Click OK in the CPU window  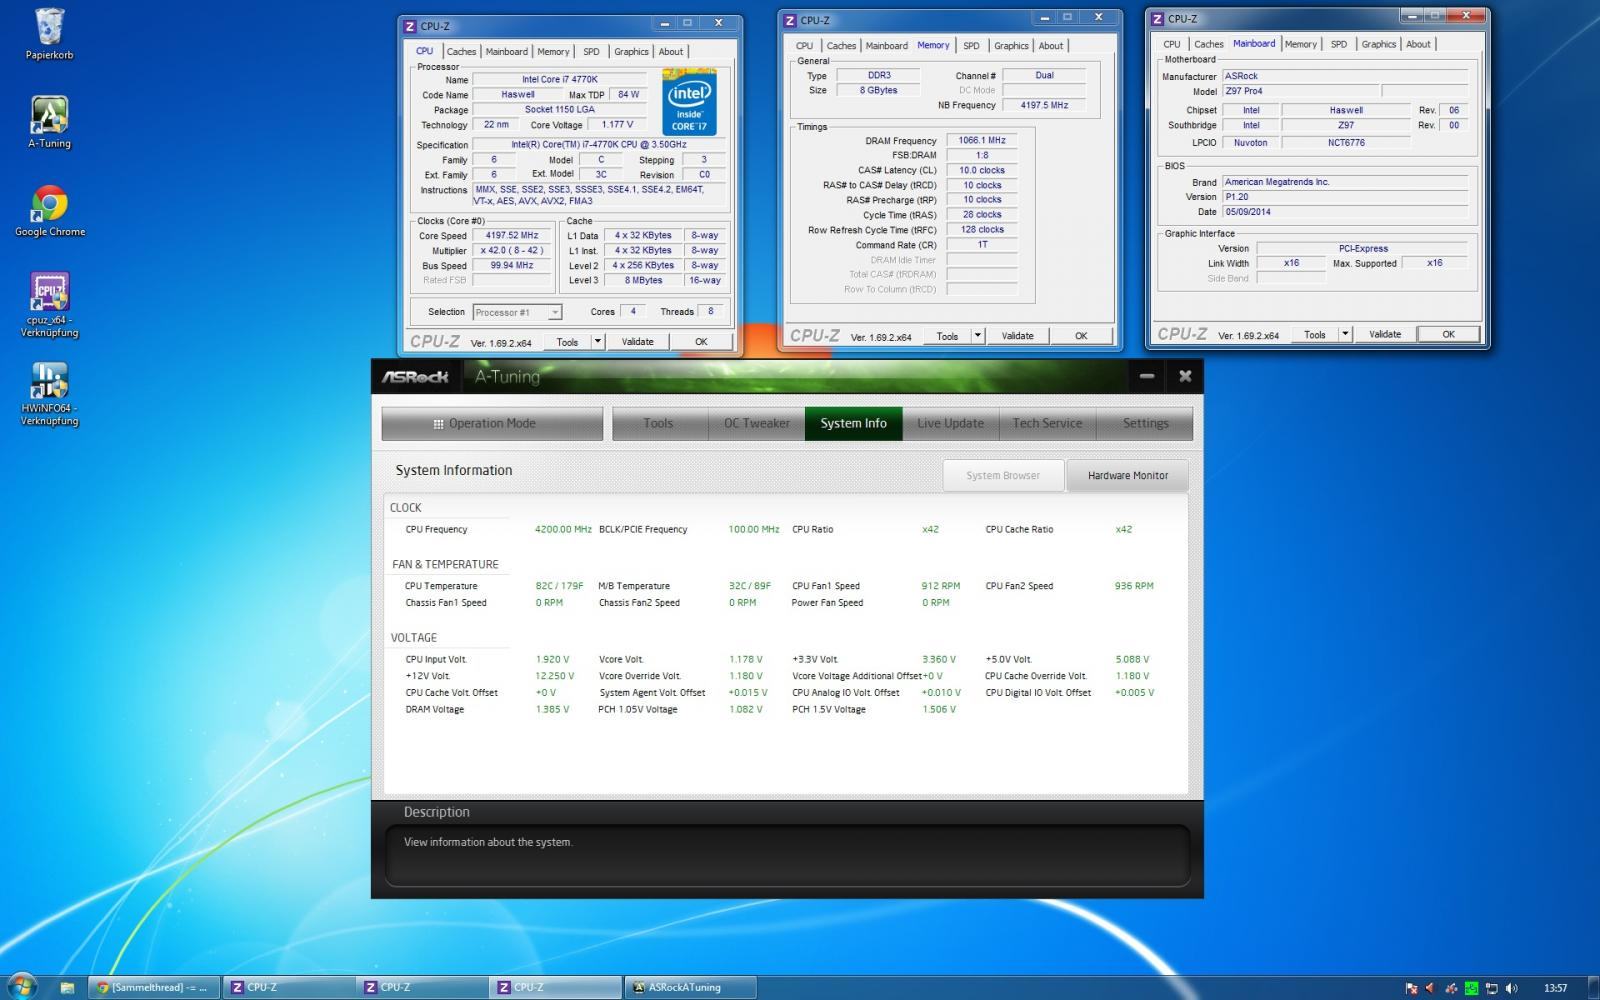pyautogui.click(x=701, y=341)
